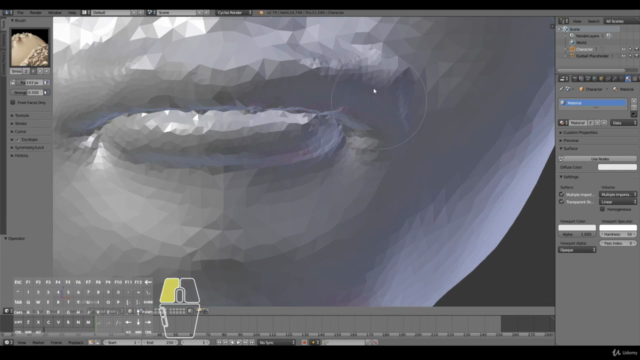Open the Render properties tab icon
Viewport: 640px width, 360px height.
574,79
